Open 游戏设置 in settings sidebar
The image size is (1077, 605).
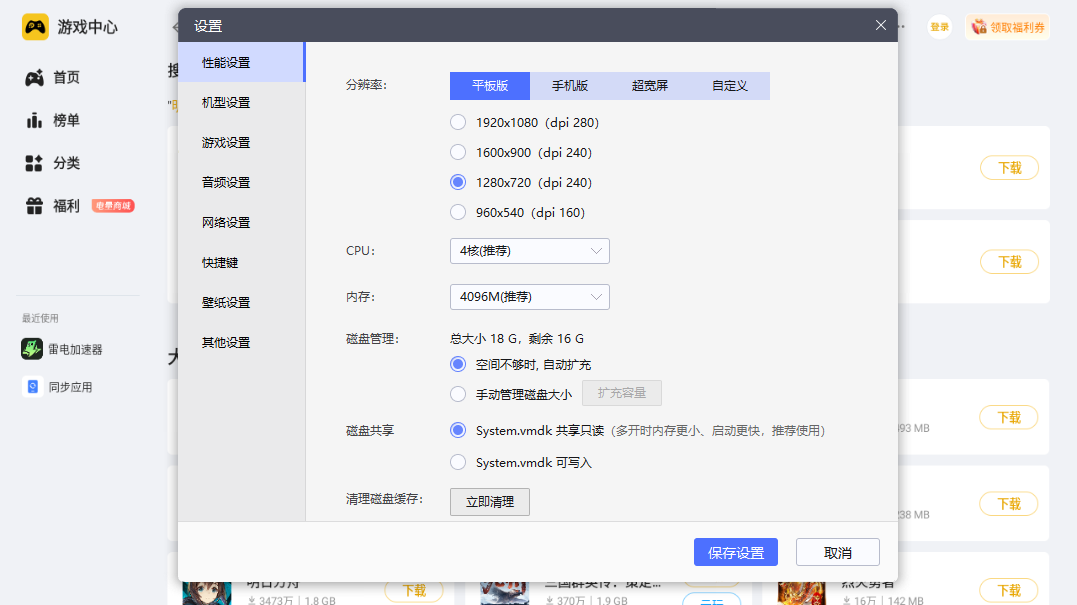(226, 143)
